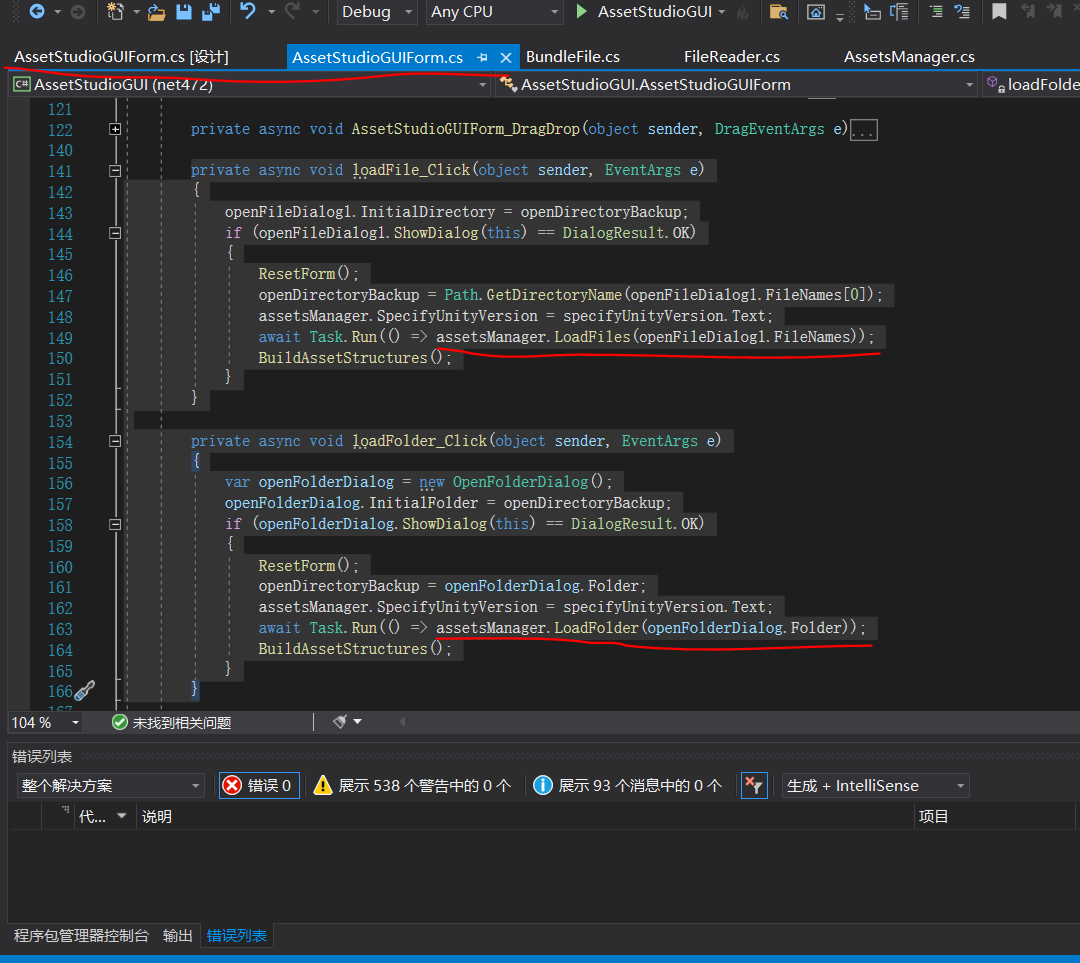
Task: Open the Debug configuration dropdown
Action: click(378, 12)
